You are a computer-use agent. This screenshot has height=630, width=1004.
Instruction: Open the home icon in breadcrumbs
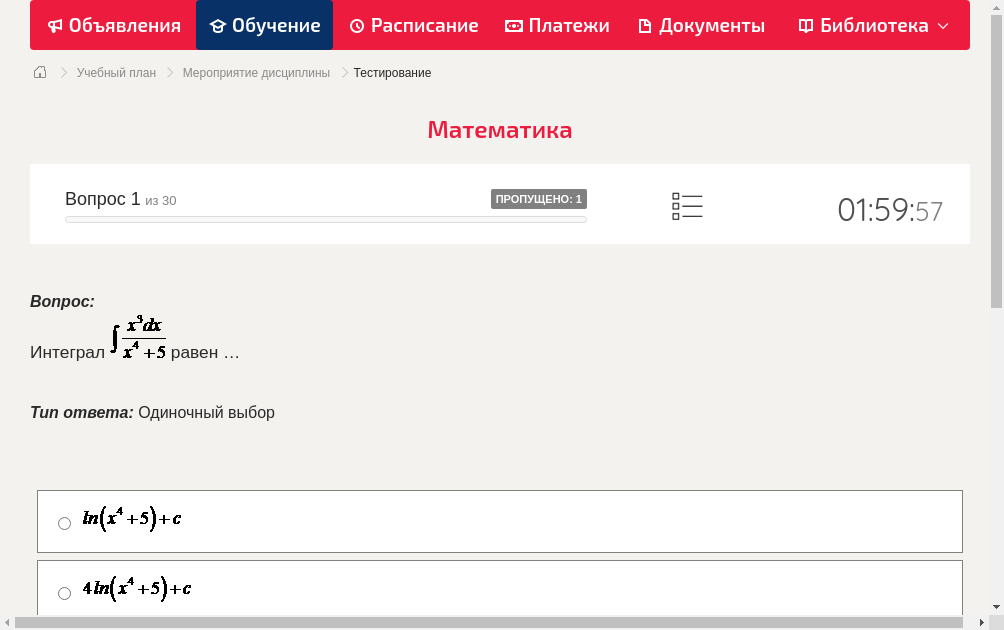[x=39, y=72]
